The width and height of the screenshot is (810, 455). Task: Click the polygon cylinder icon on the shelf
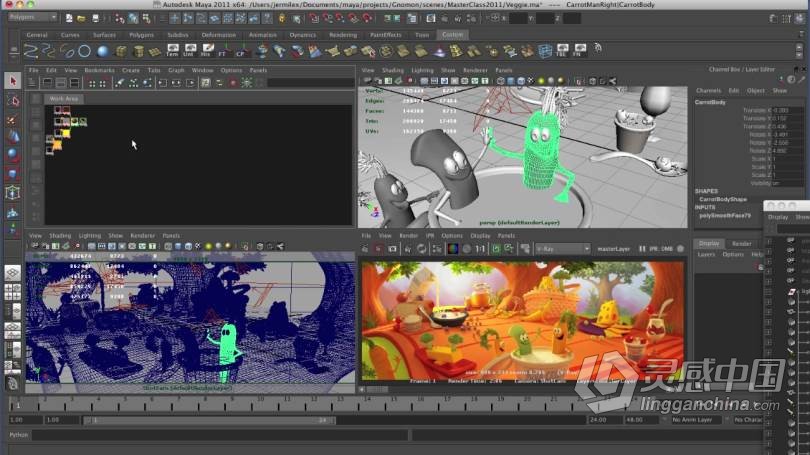coord(138,51)
